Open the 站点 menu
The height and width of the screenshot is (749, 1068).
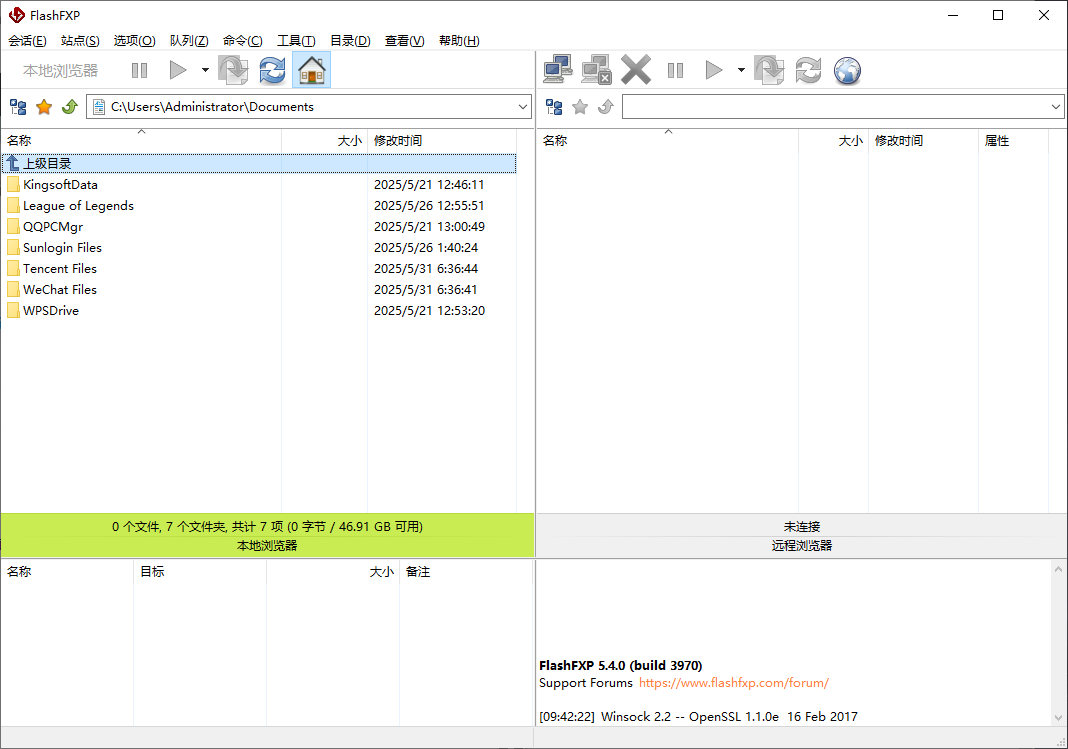pos(80,41)
